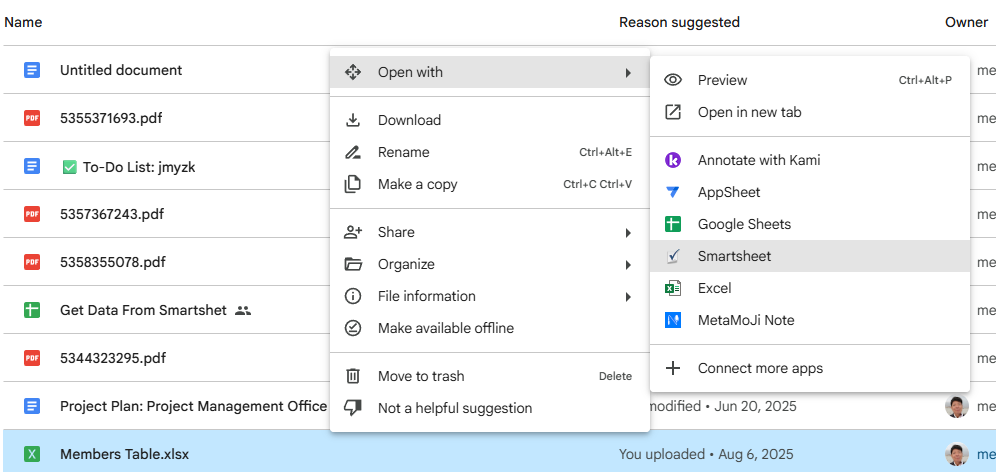The width and height of the screenshot is (996, 472).
Task: Click the Rename pencil icon
Action: [x=353, y=152]
